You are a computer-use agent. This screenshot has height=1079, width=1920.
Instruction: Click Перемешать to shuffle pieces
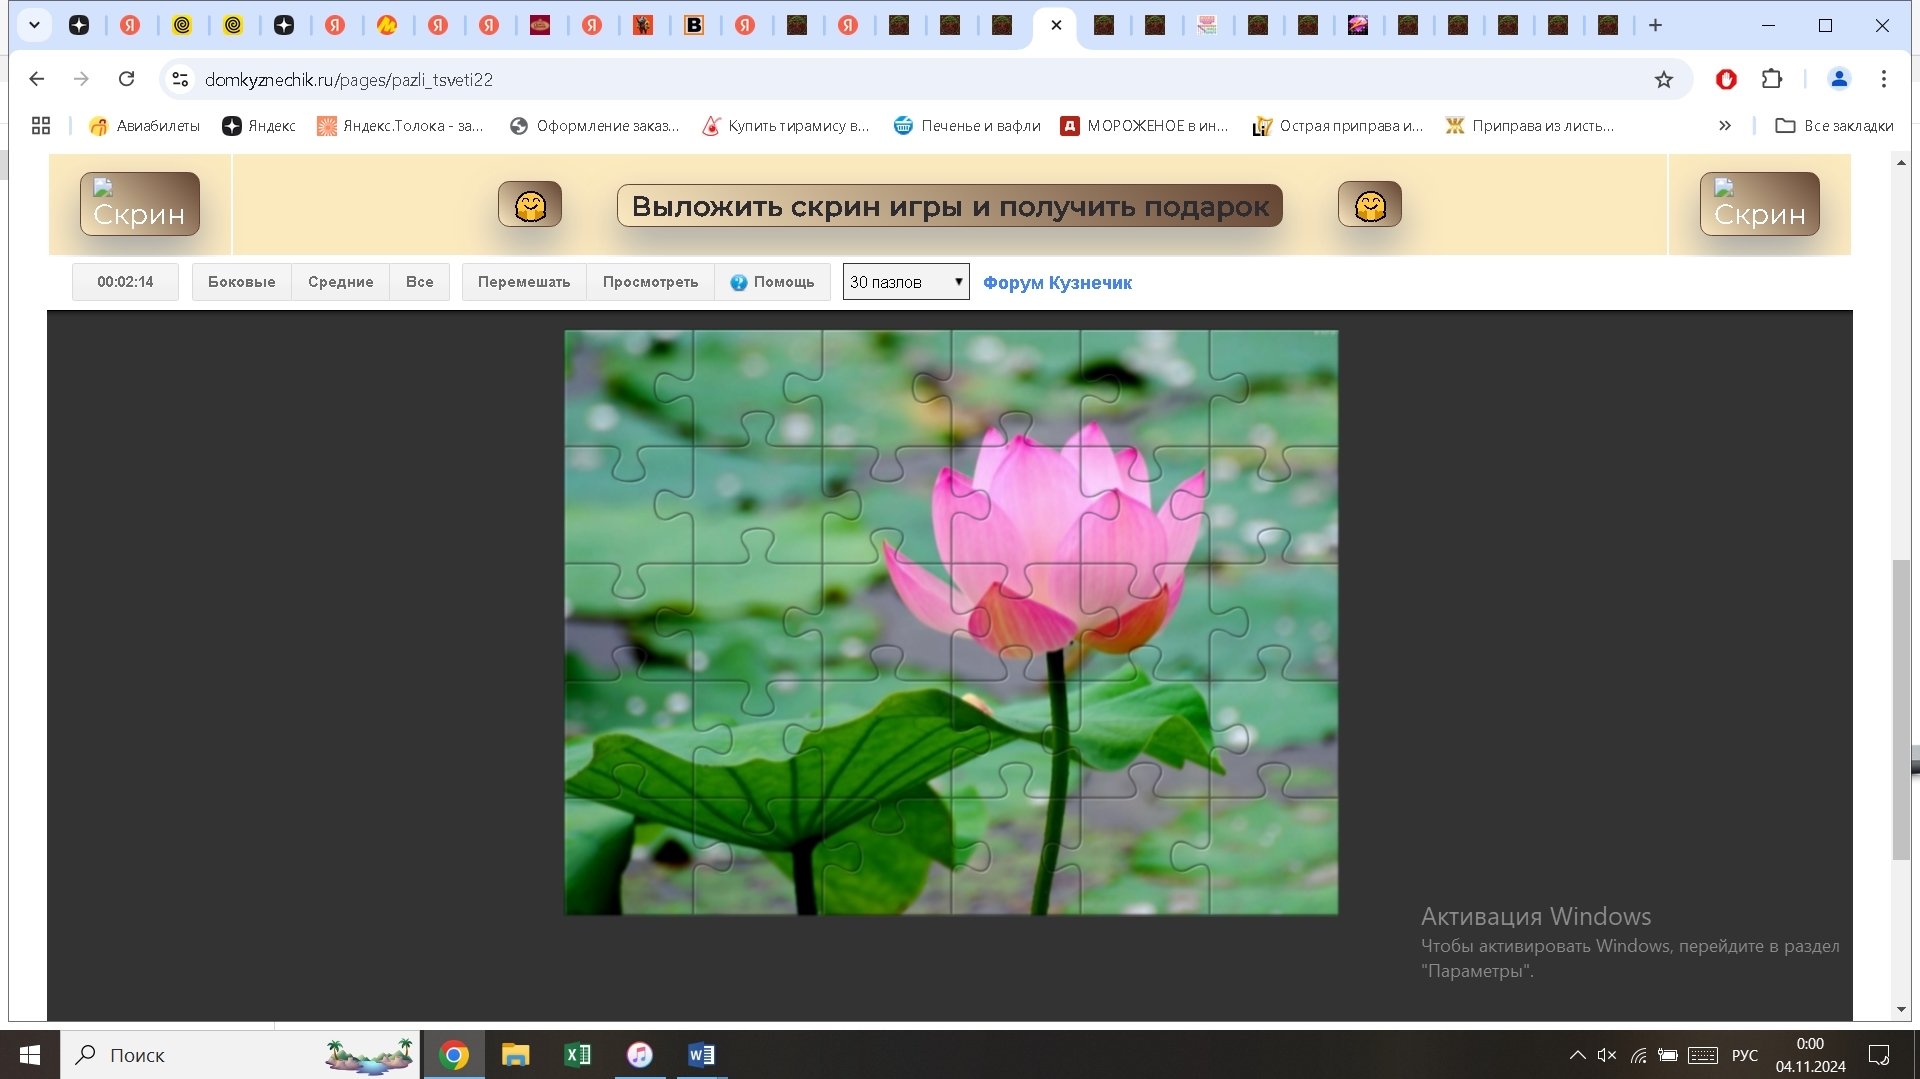[524, 282]
